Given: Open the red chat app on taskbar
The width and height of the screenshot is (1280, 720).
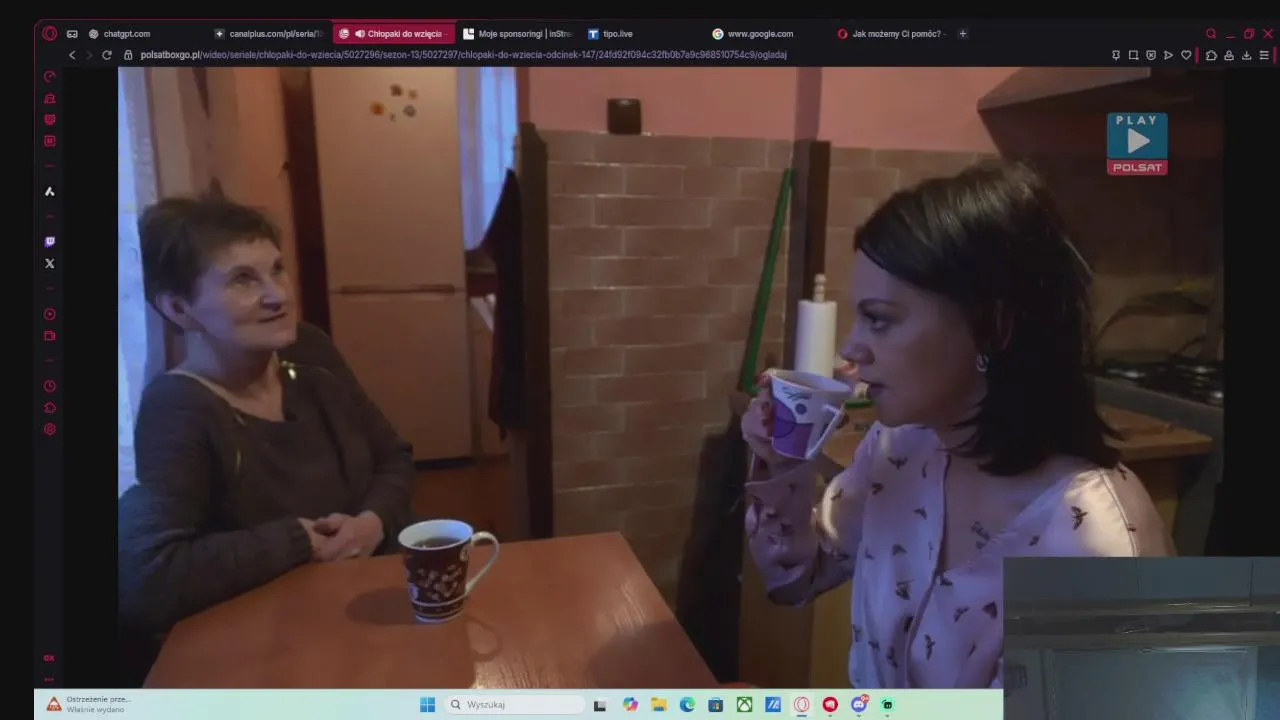Looking at the screenshot, I should click(830, 705).
